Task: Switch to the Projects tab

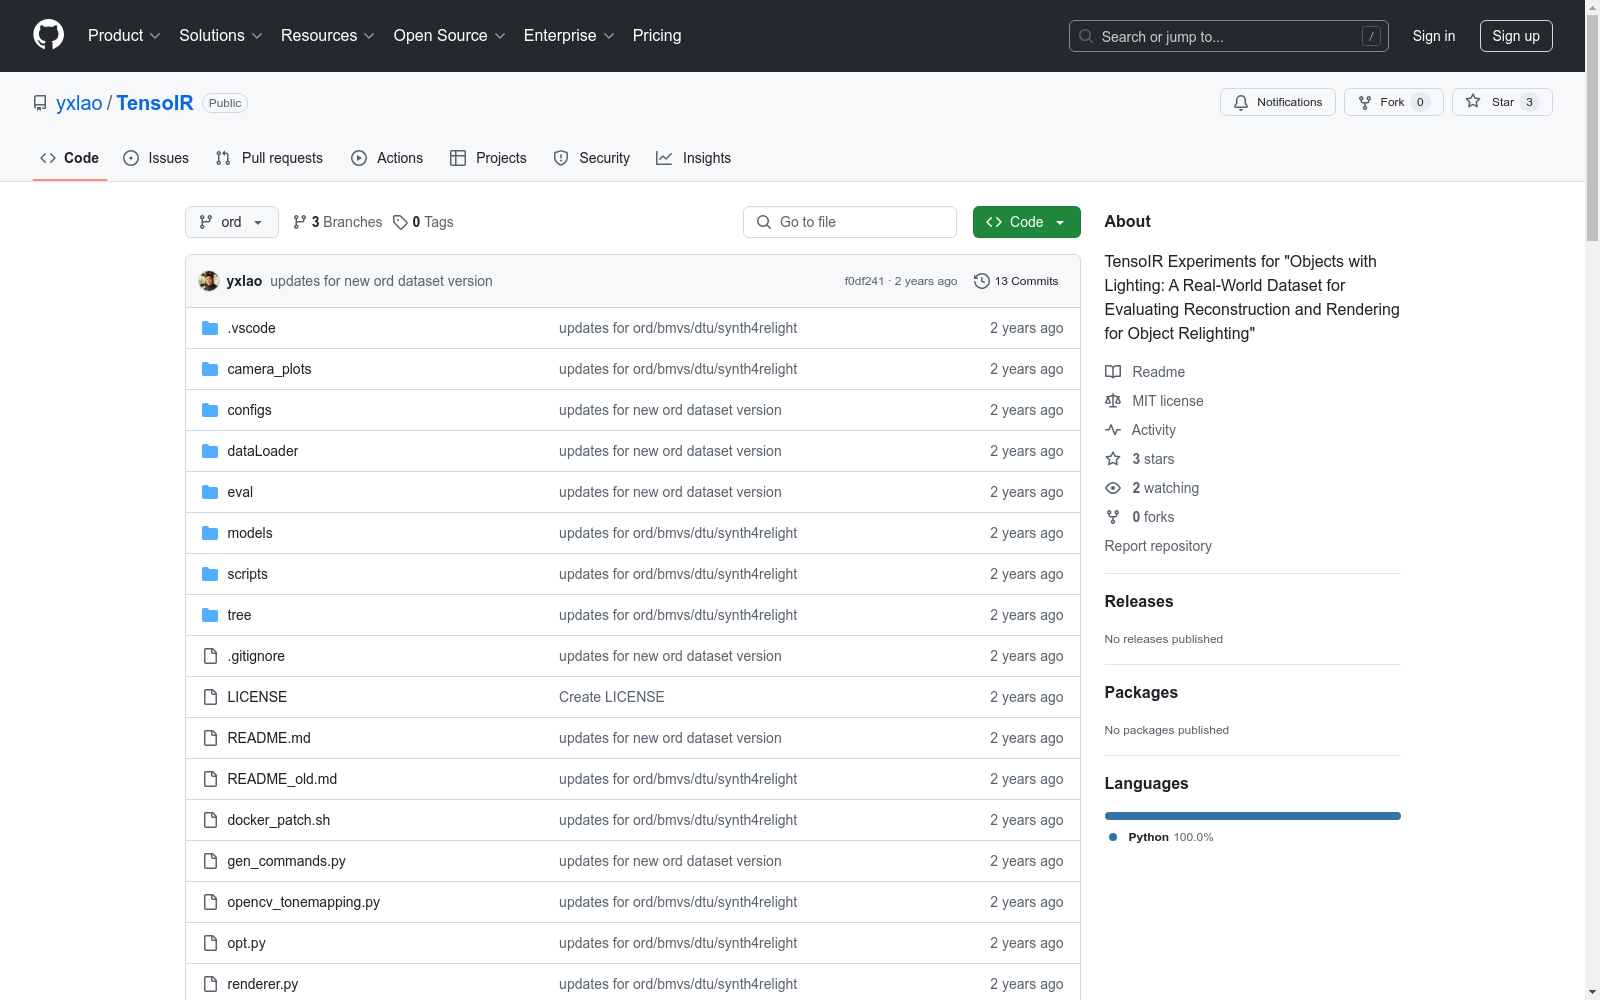Action: 488,158
